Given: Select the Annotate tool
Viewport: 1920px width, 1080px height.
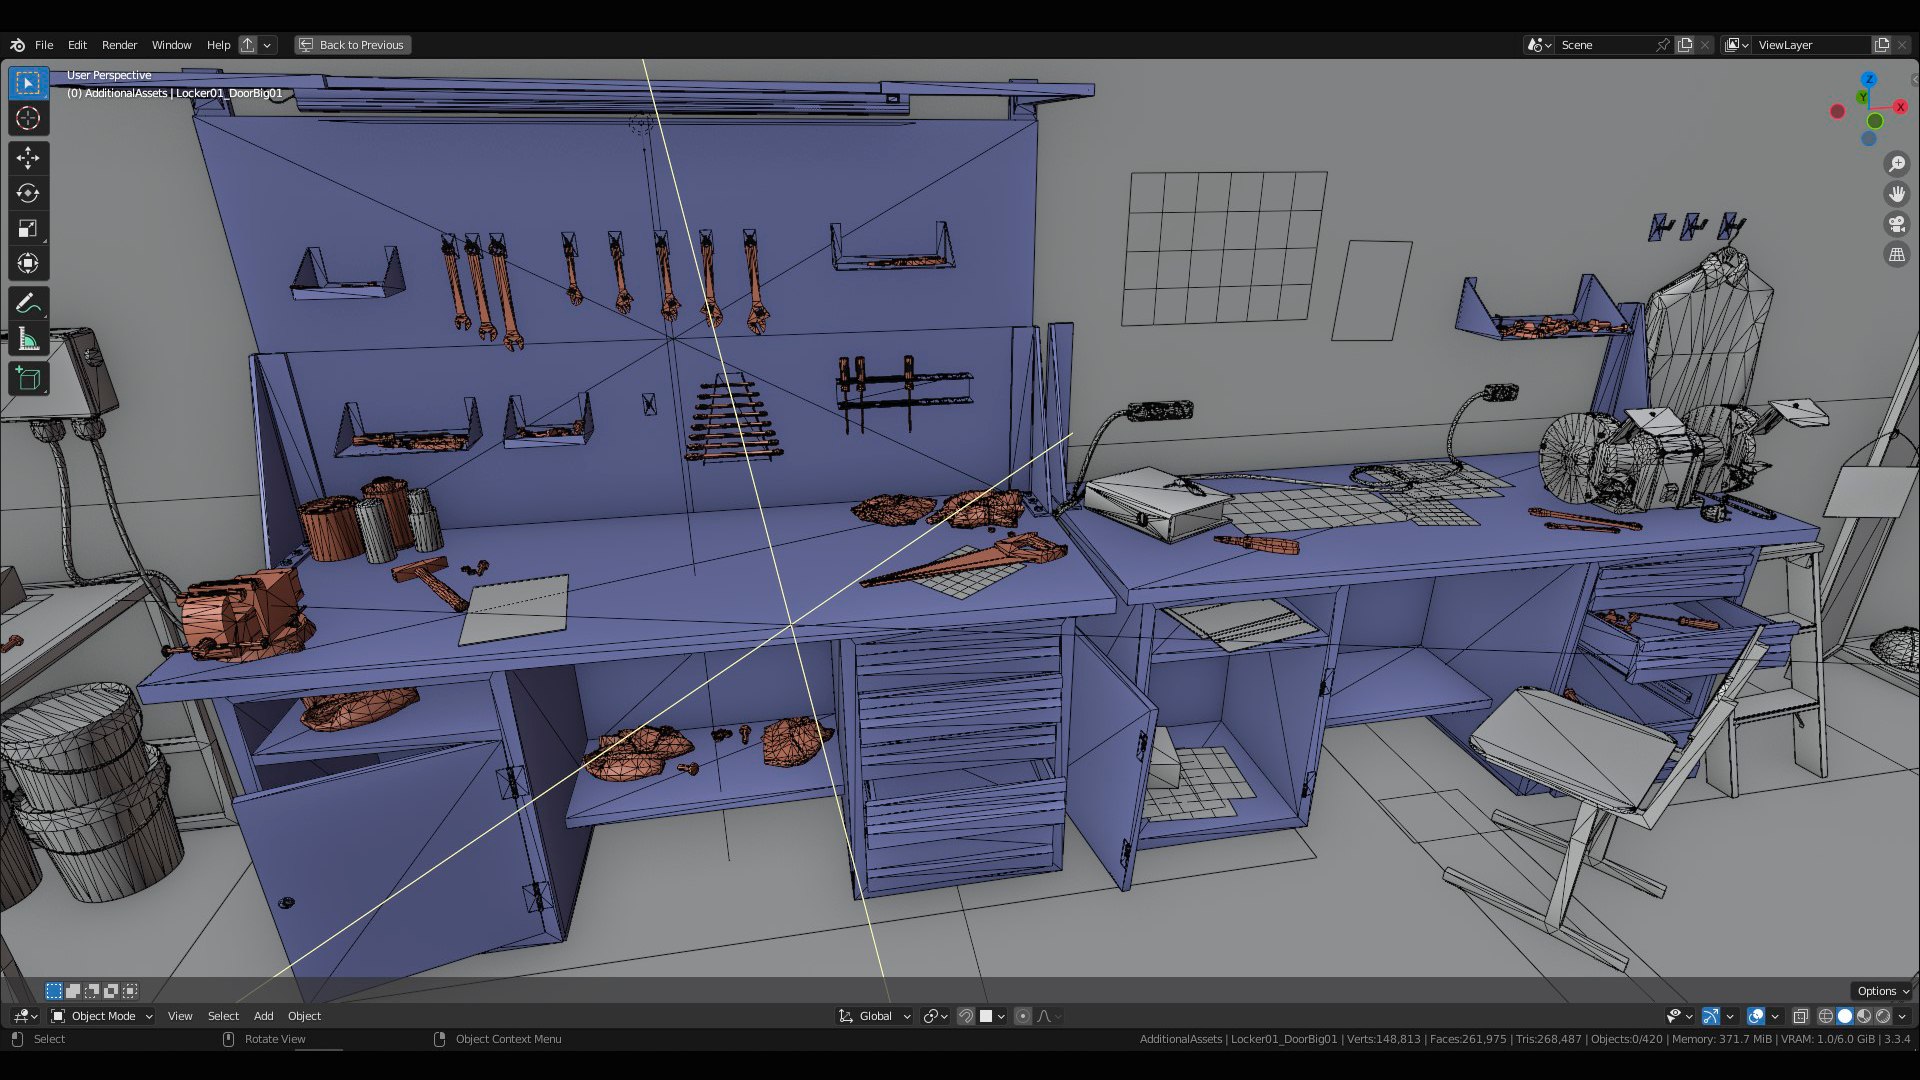Looking at the screenshot, I should click(x=28, y=304).
